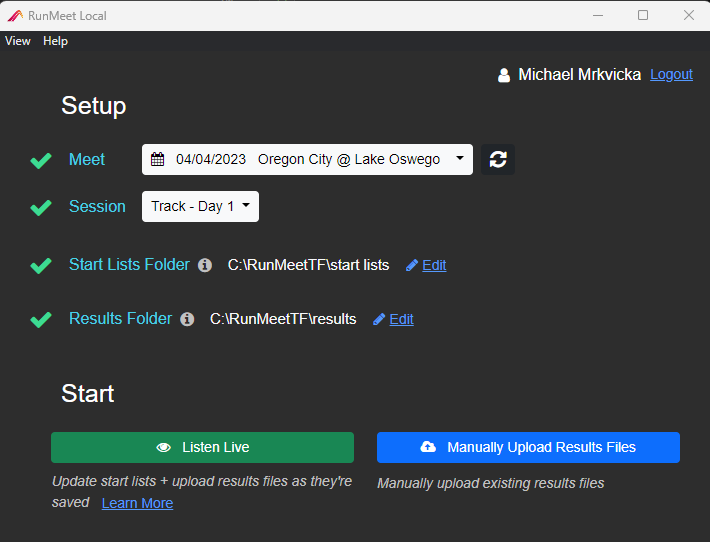
Task: Open the Session dropdown showing Track - Day 1
Action: point(200,206)
